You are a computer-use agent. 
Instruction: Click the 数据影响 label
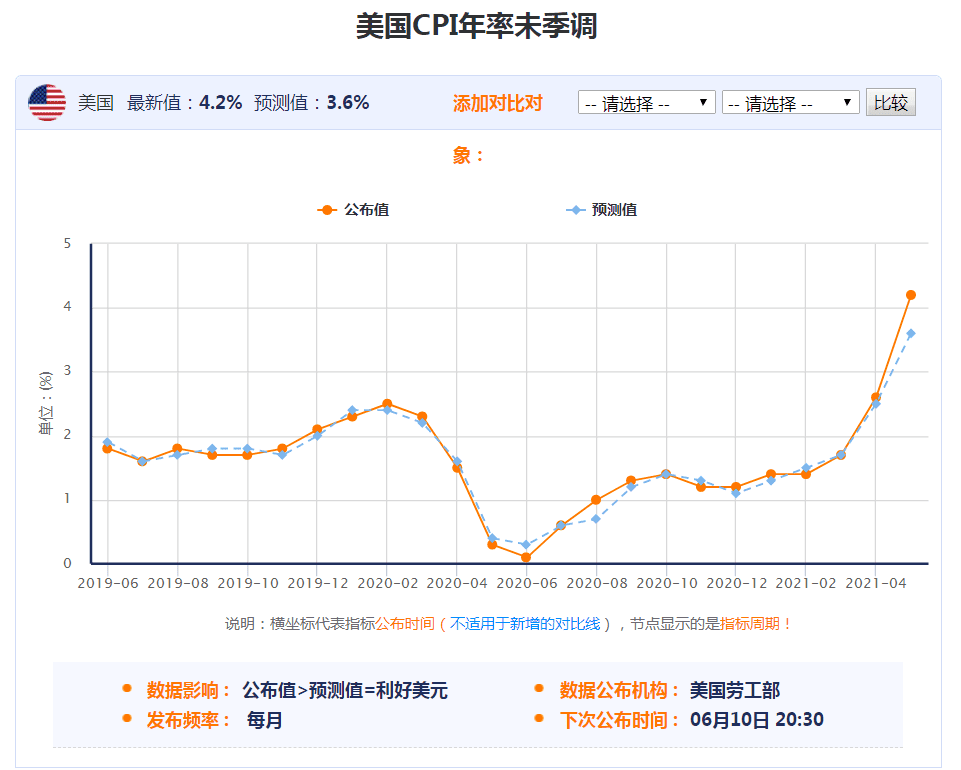(188, 690)
